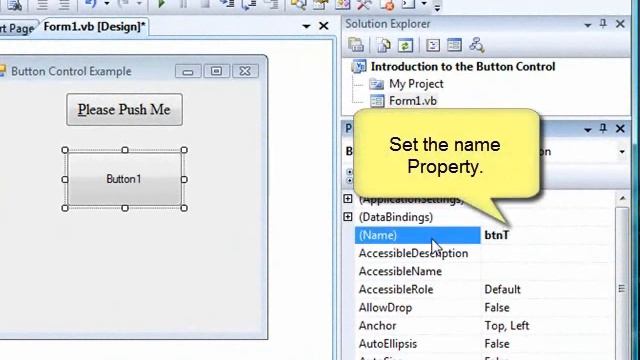Open the Toolbox via hammer-wrench icon
The height and width of the screenshot is (360, 640).
tap(364, 4)
